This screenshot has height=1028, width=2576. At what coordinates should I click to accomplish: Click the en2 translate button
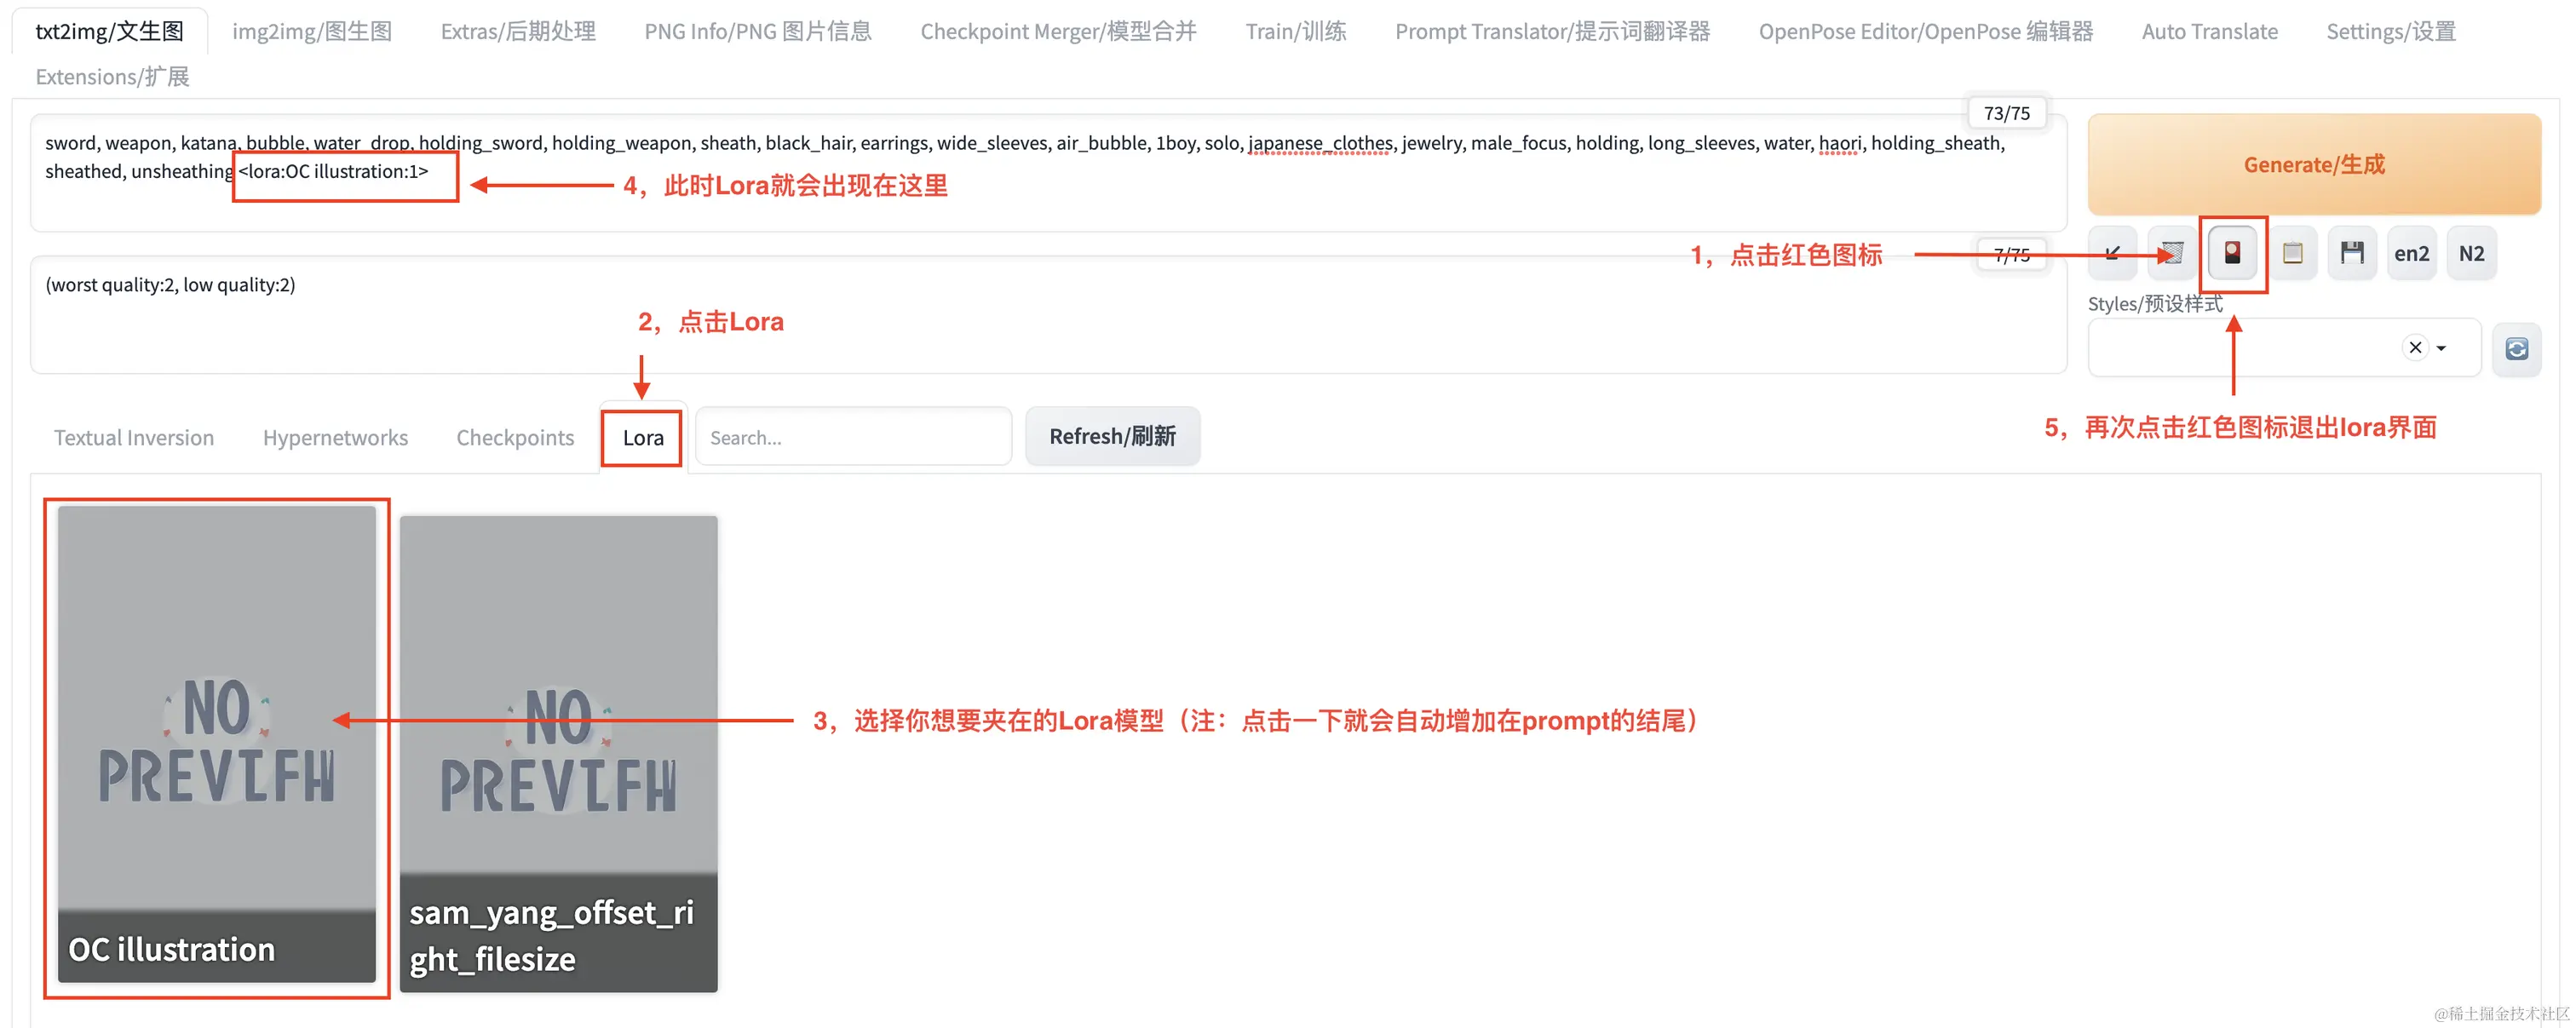[x=2411, y=254]
